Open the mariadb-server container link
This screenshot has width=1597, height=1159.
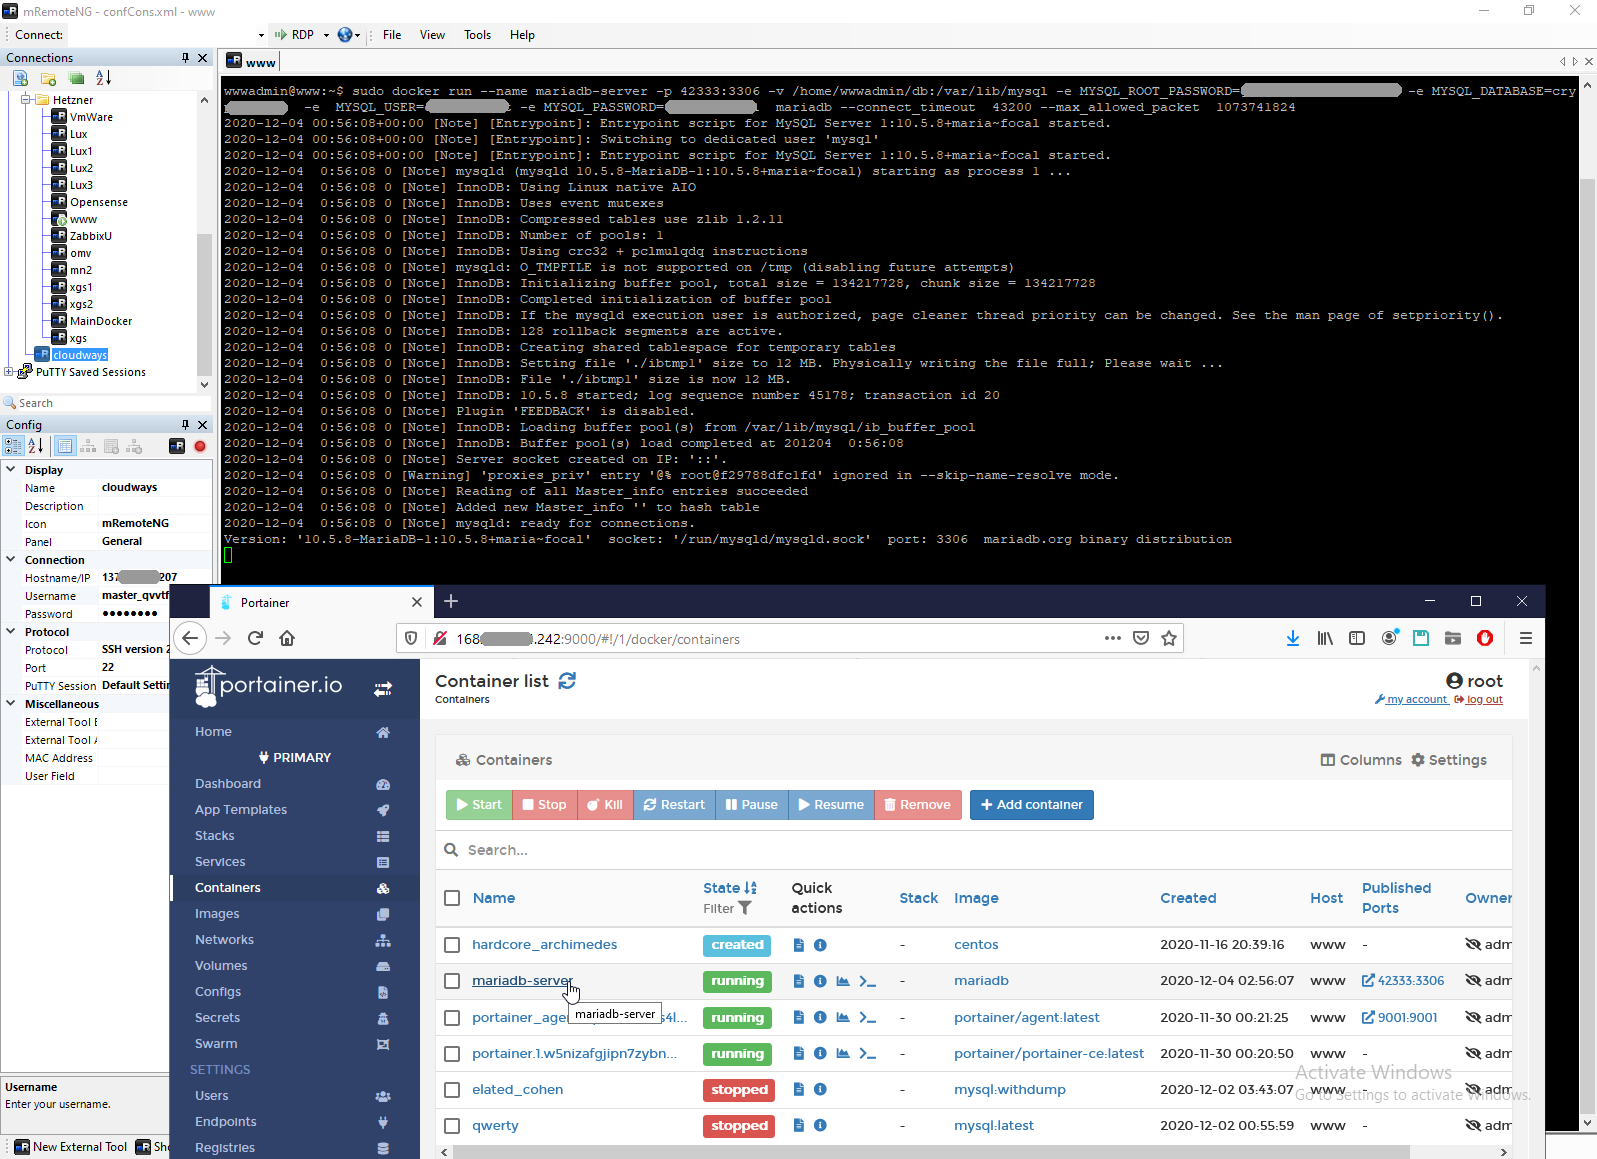tap(522, 981)
